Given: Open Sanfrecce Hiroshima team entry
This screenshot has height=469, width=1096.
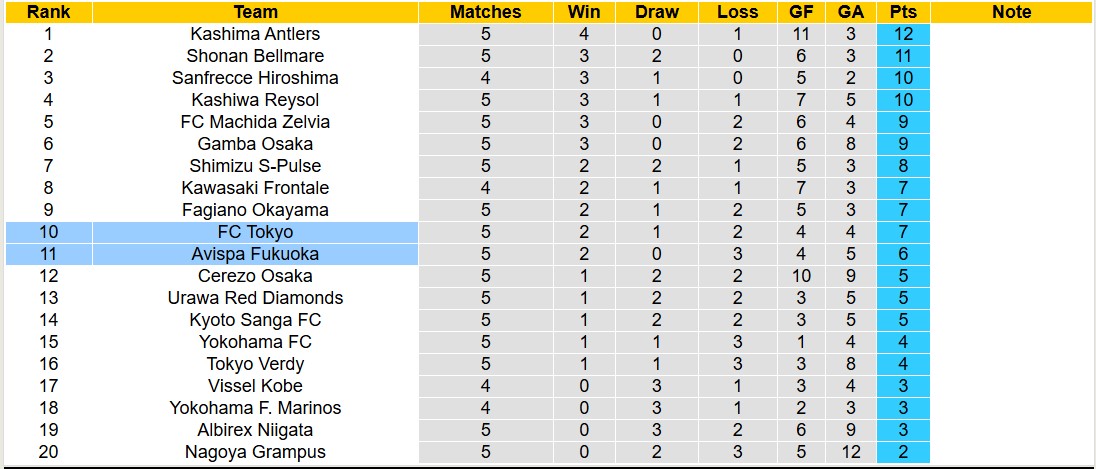Looking at the screenshot, I should [x=256, y=78].
